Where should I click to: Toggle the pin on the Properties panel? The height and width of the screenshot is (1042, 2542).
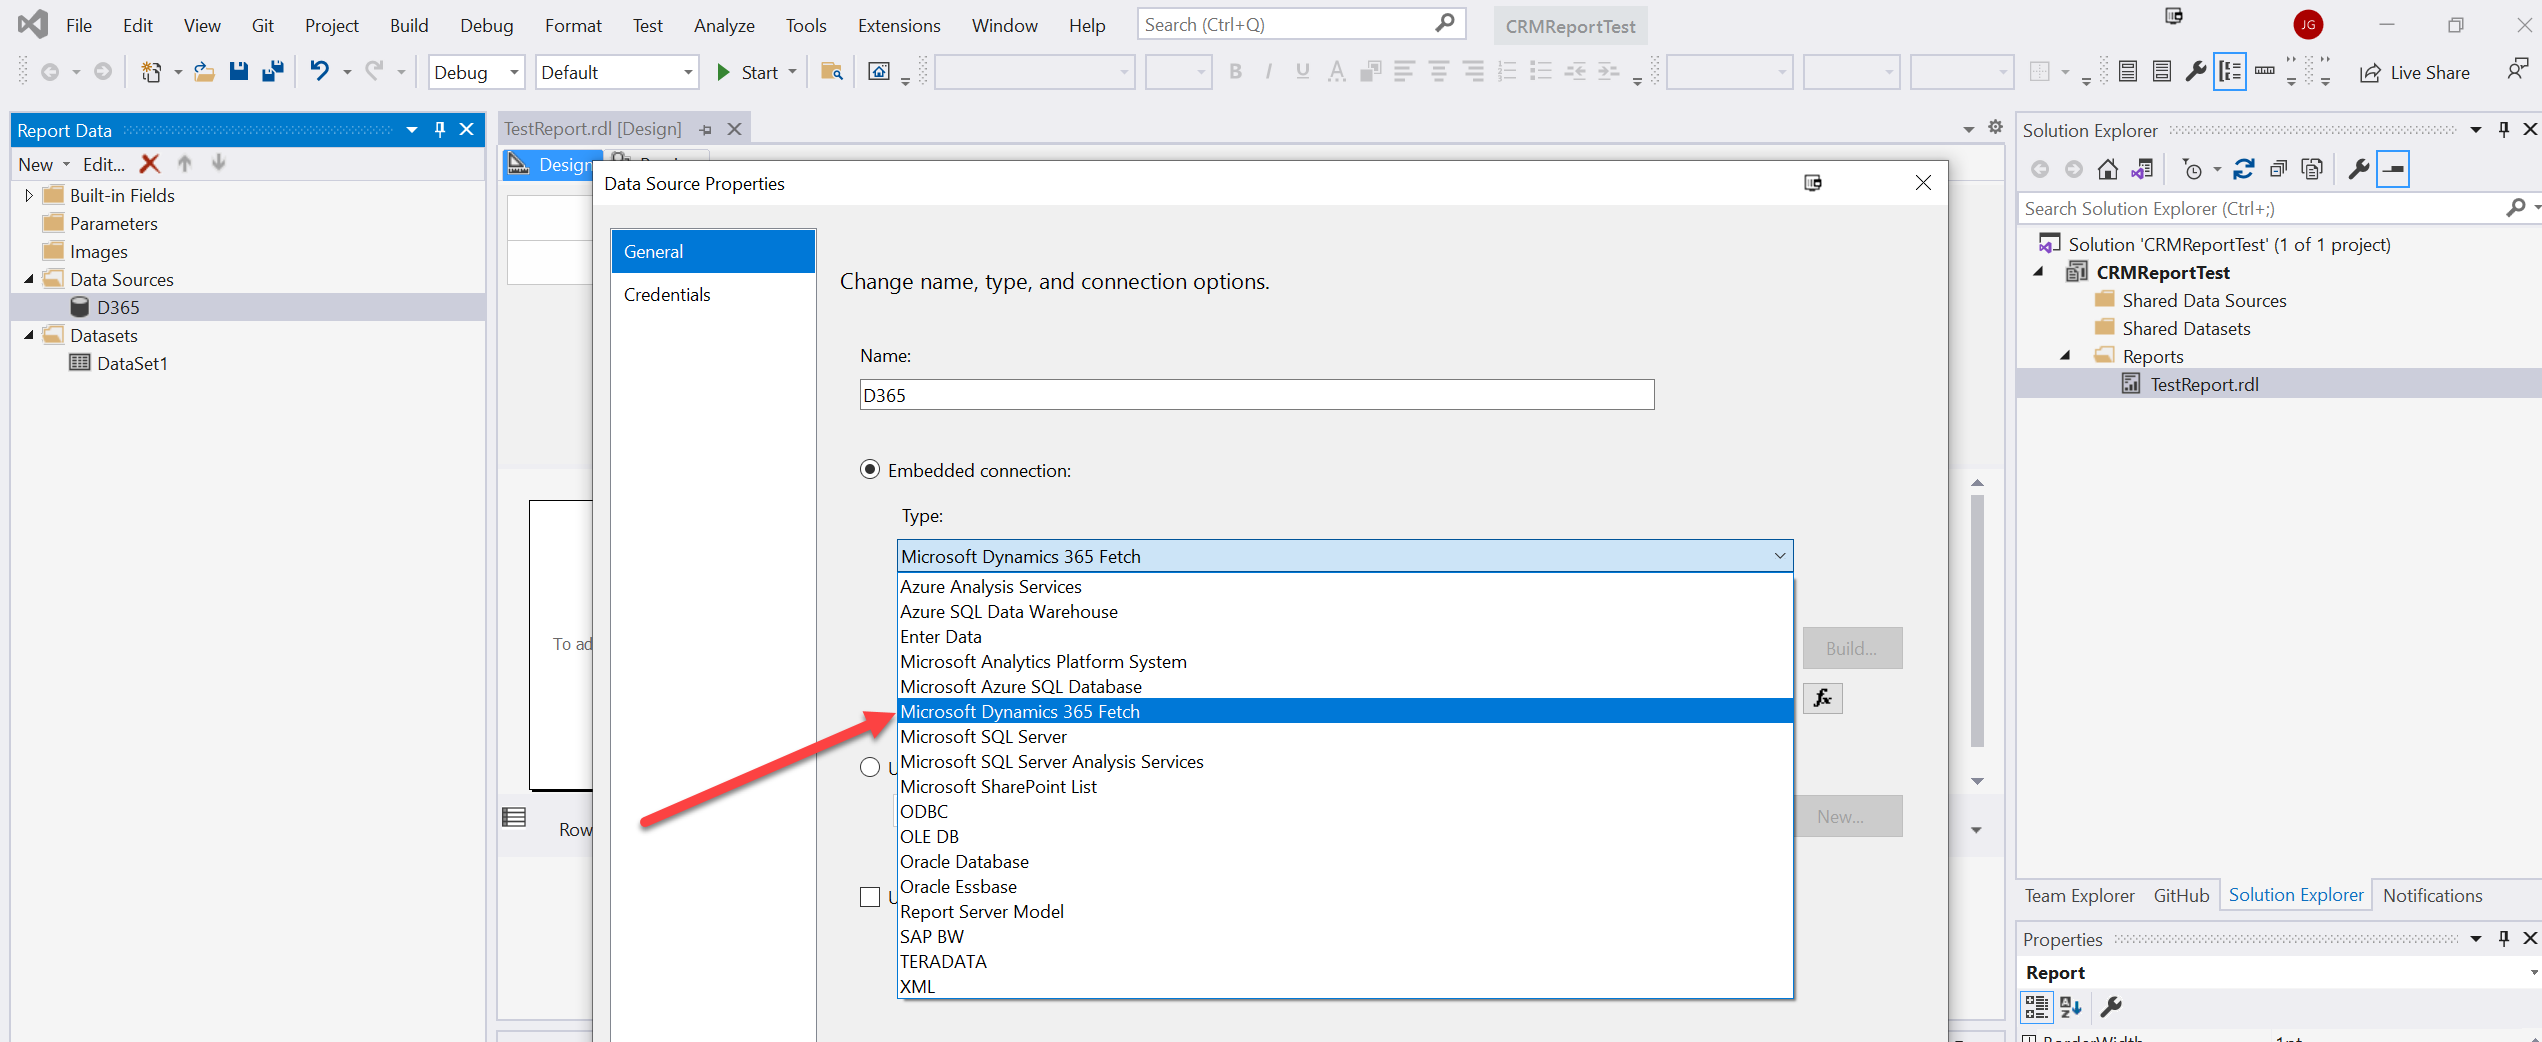(2504, 938)
